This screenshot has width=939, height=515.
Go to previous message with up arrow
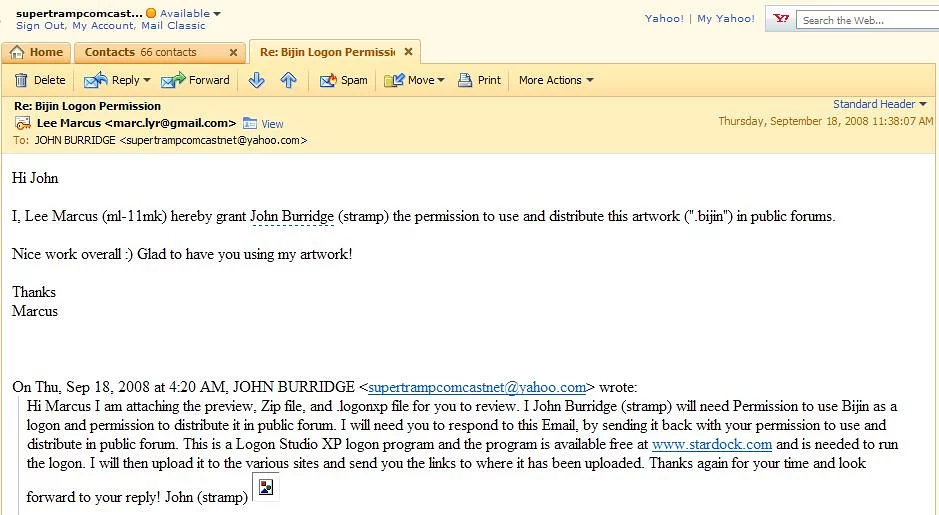click(289, 80)
